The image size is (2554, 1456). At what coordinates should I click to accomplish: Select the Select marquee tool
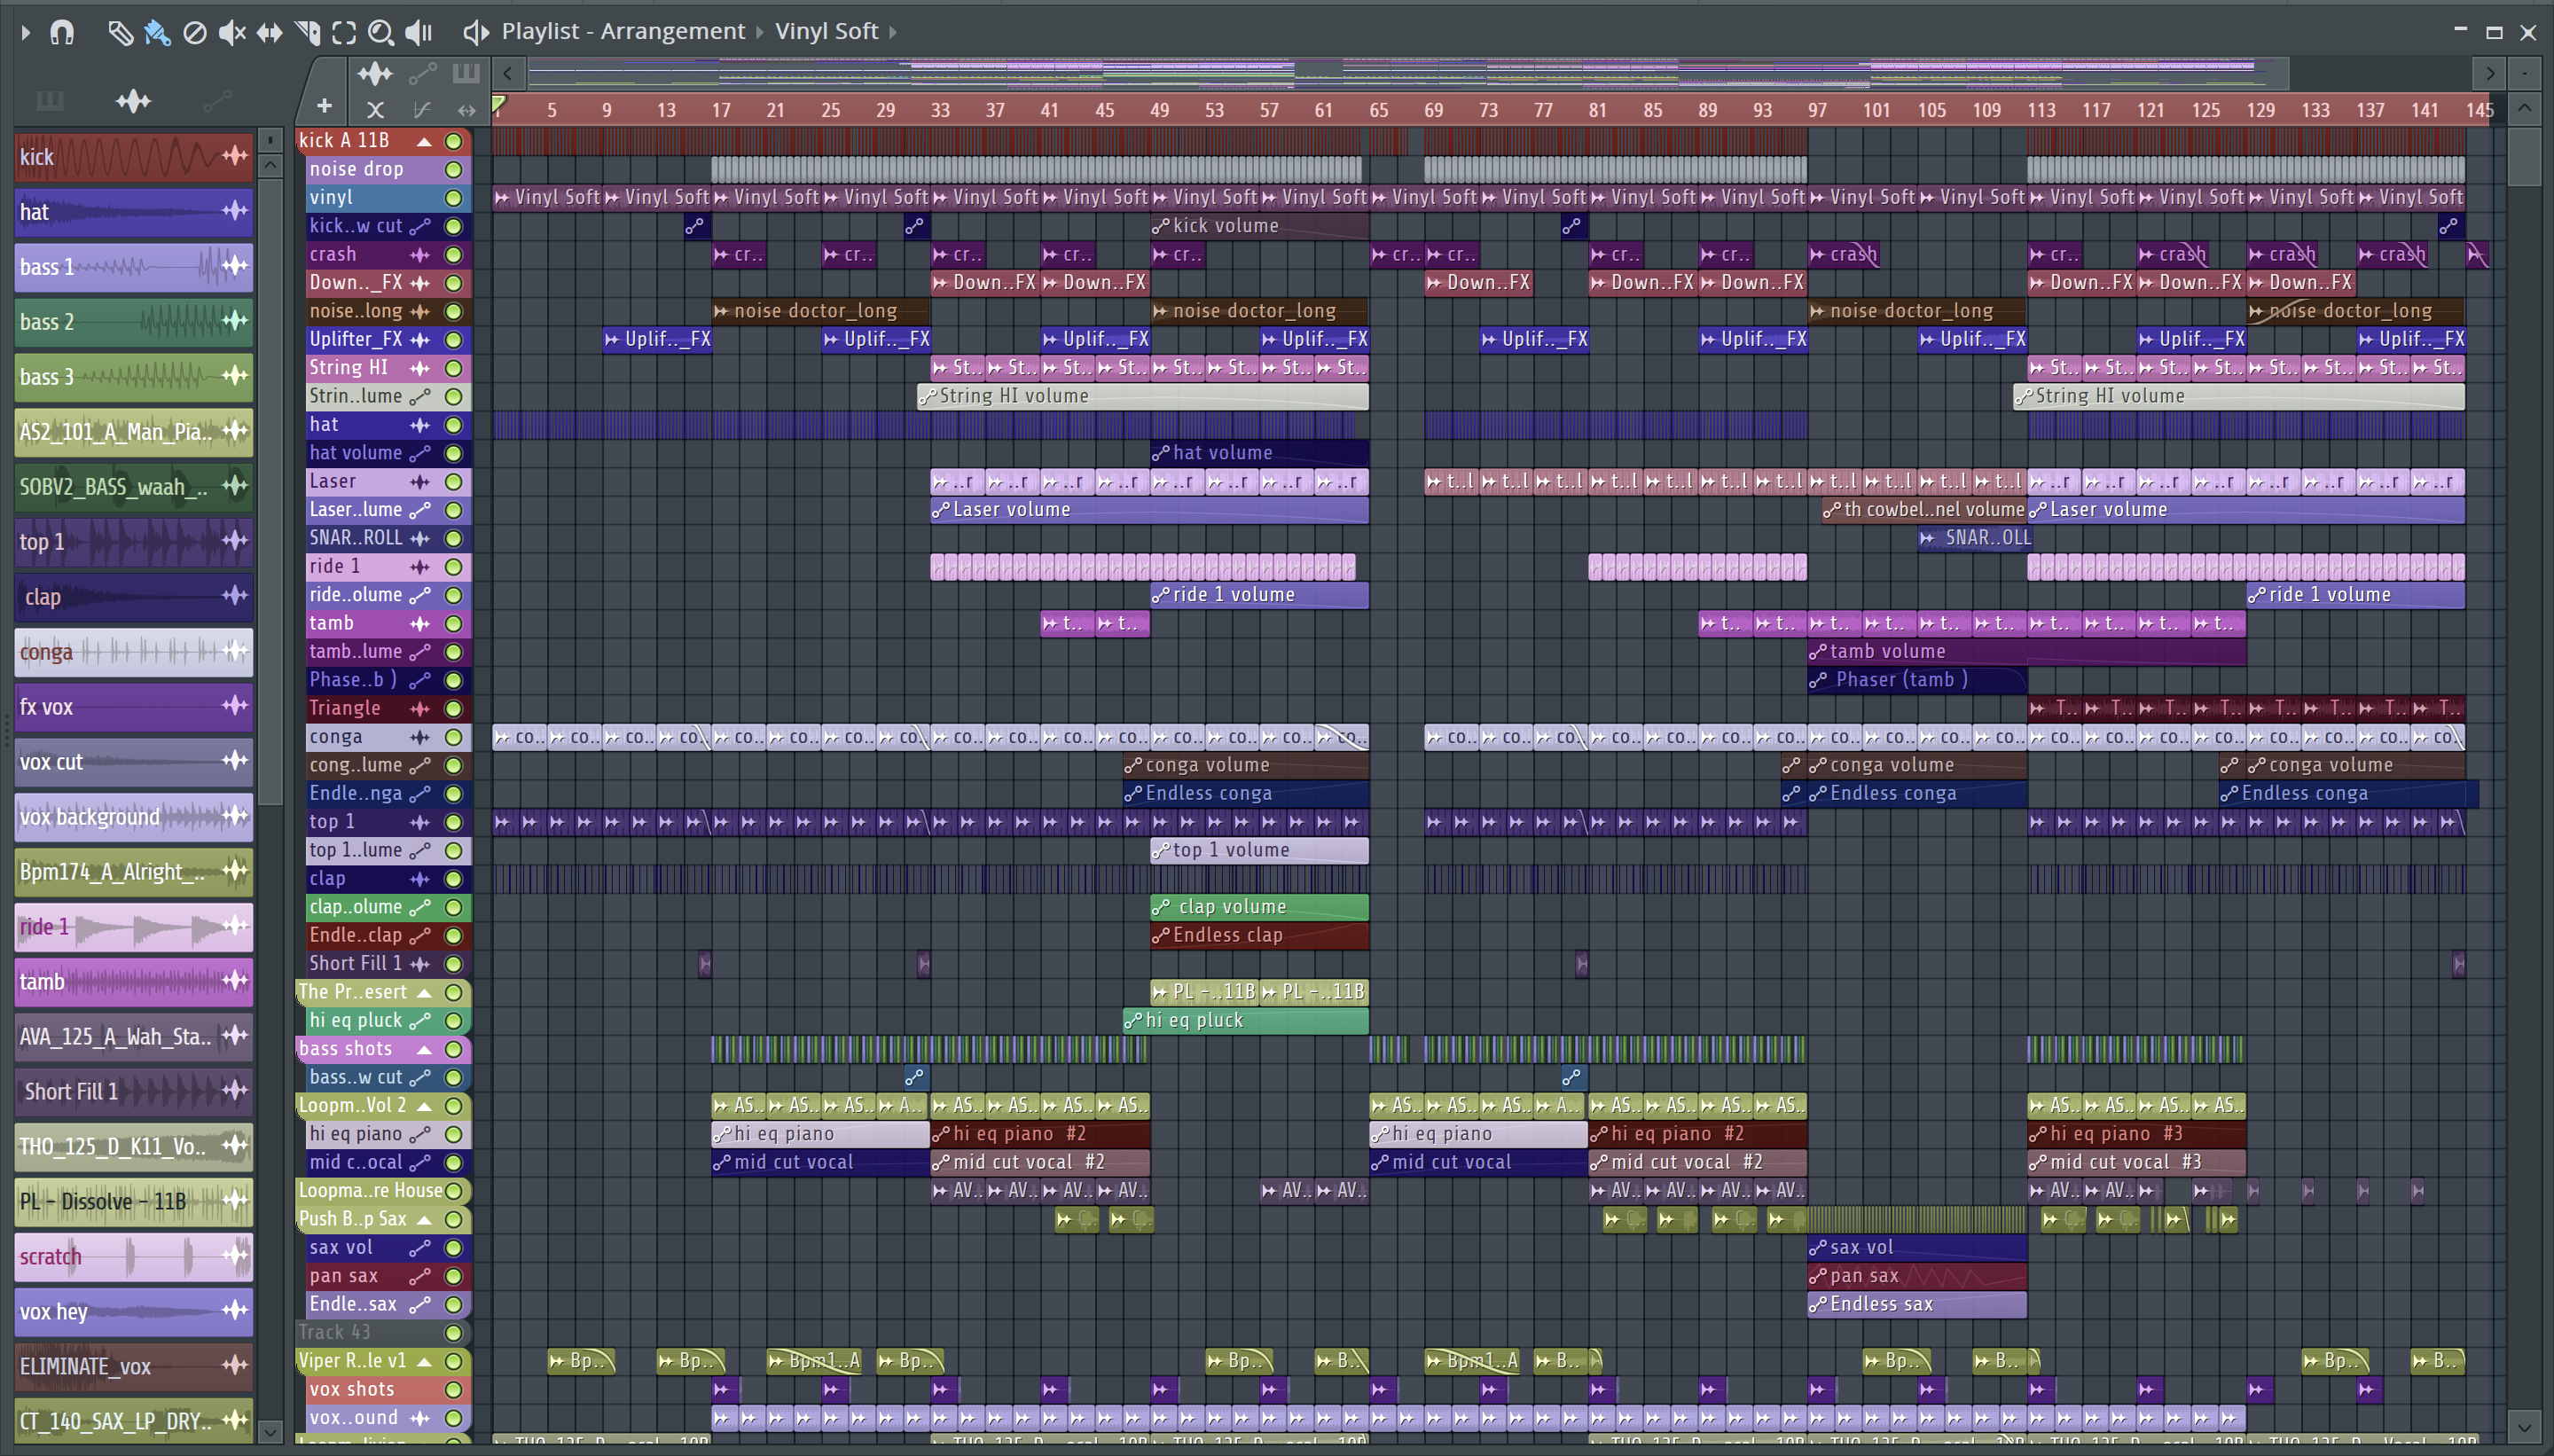344,33
